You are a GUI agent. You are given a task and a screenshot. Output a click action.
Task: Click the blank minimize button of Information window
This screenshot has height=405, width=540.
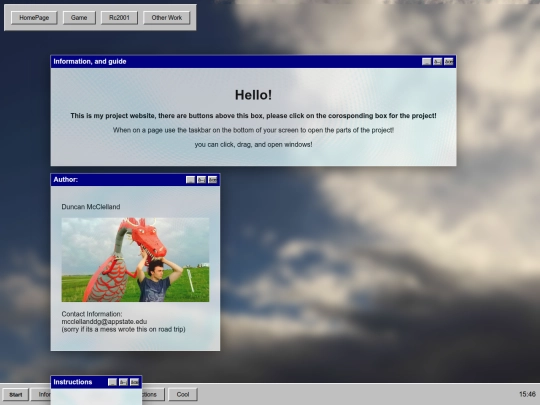(x=427, y=62)
